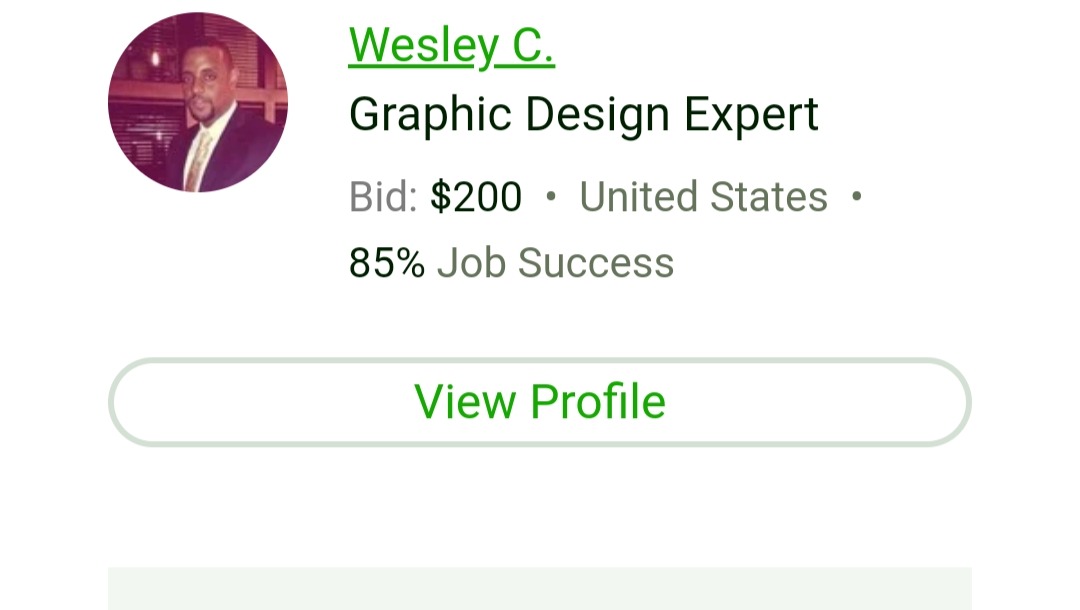Image resolution: width=1080 pixels, height=610 pixels.
Task: Click the "Job Success" label
Action: click(x=555, y=263)
